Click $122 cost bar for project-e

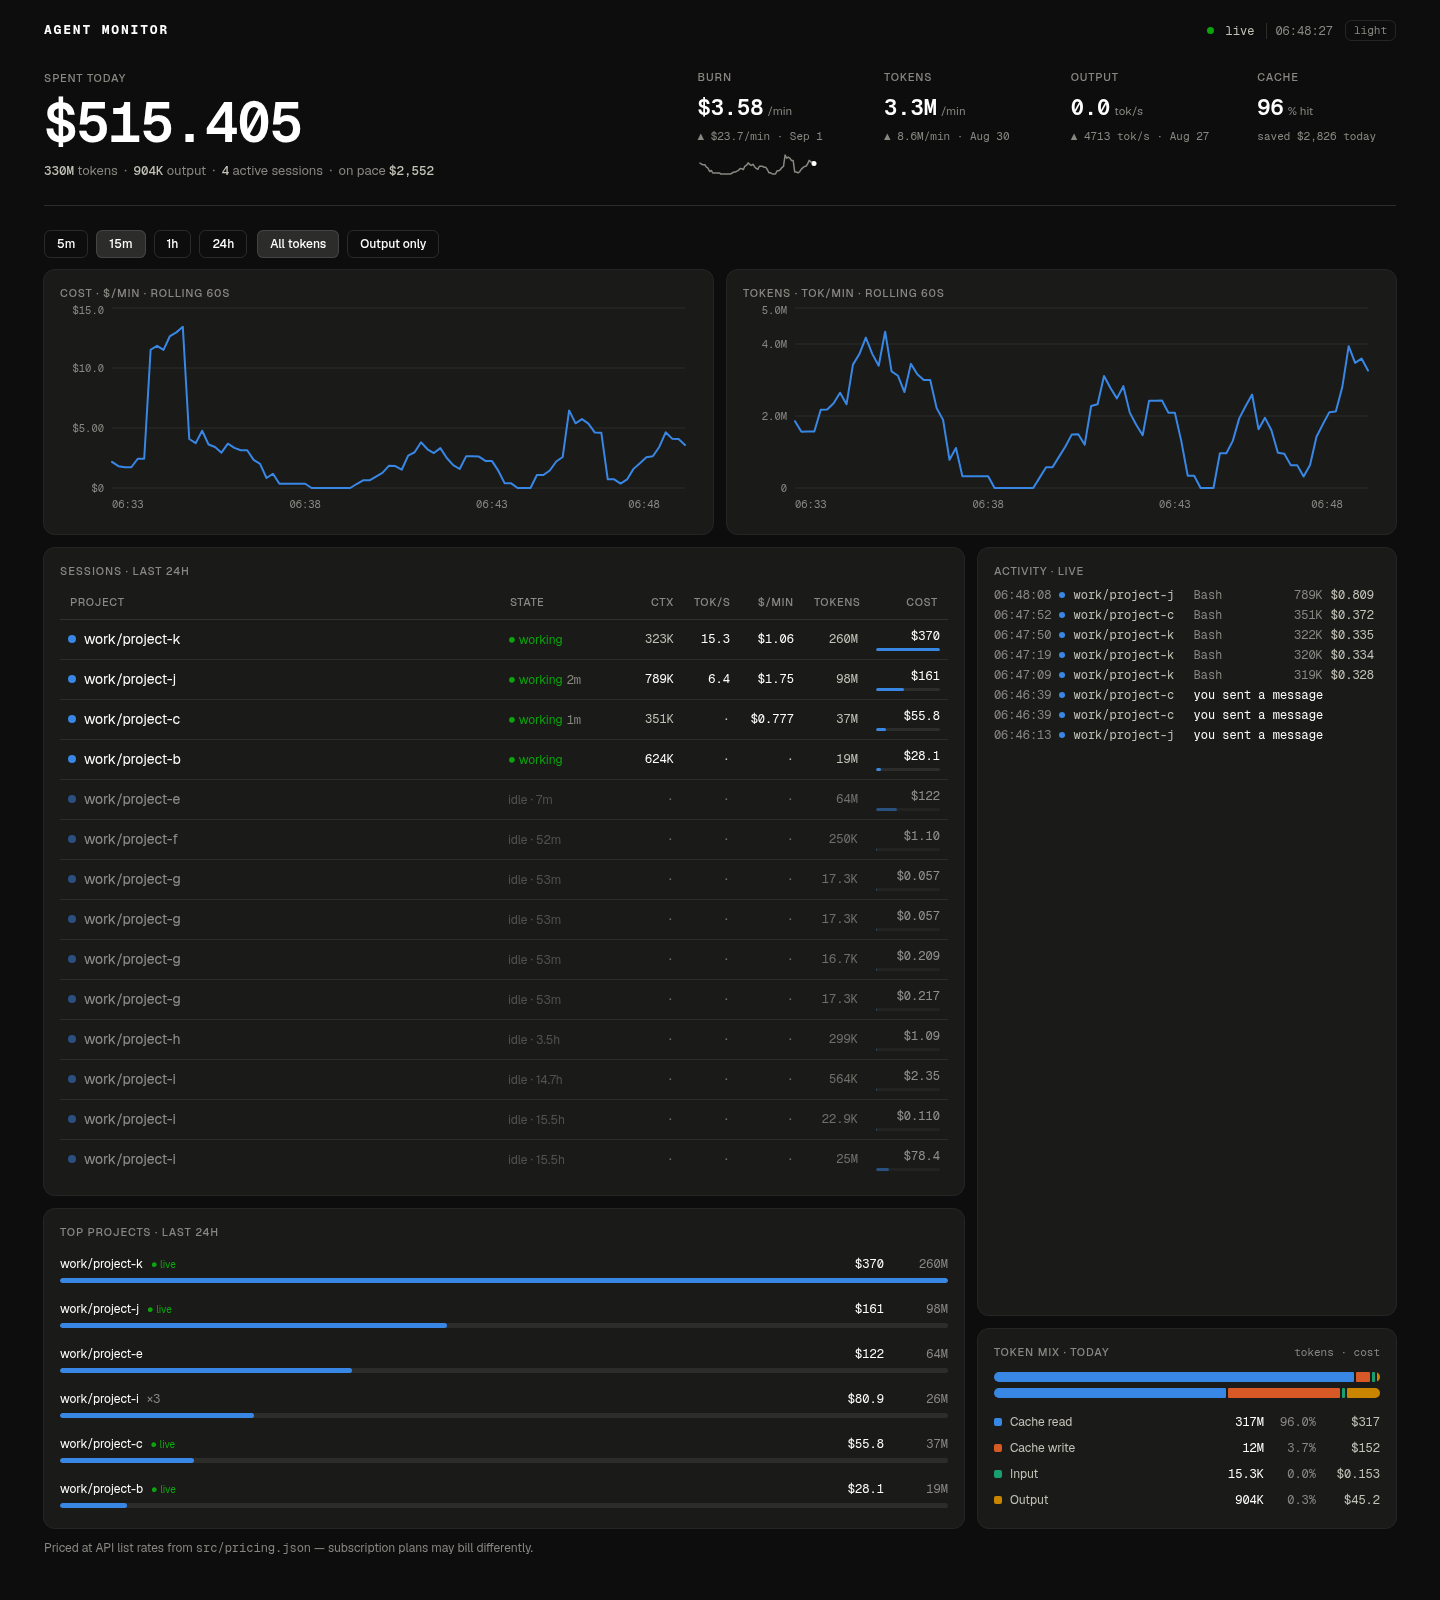click(908, 810)
